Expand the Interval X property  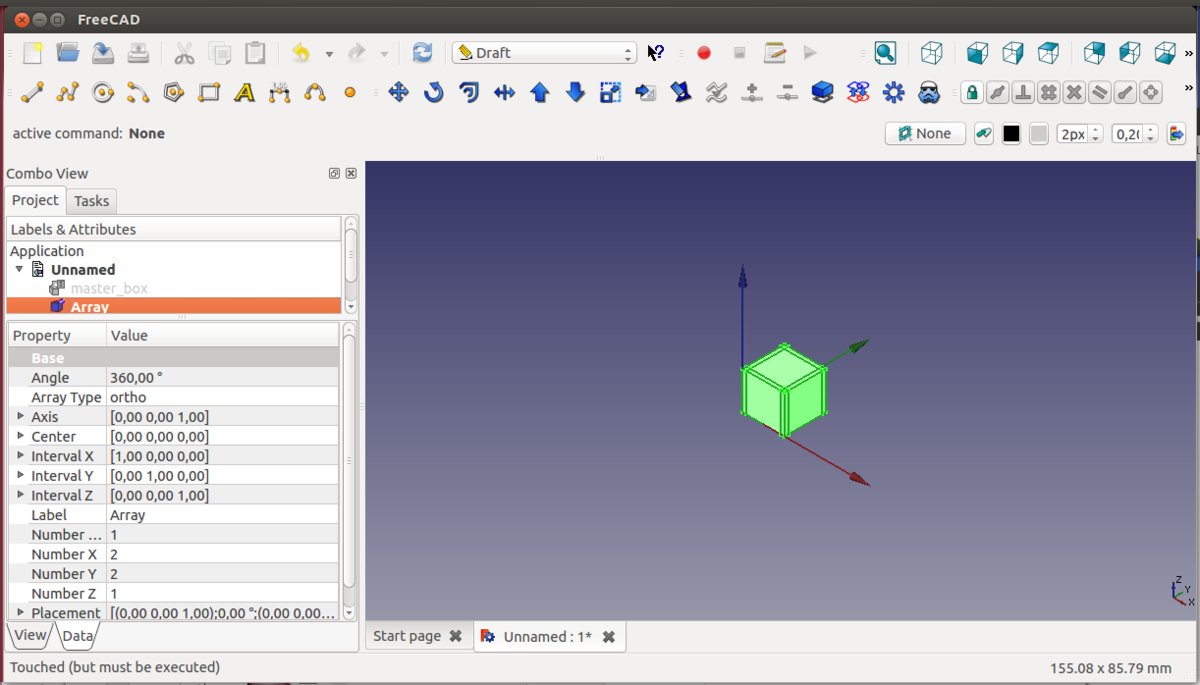click(21, 455)
